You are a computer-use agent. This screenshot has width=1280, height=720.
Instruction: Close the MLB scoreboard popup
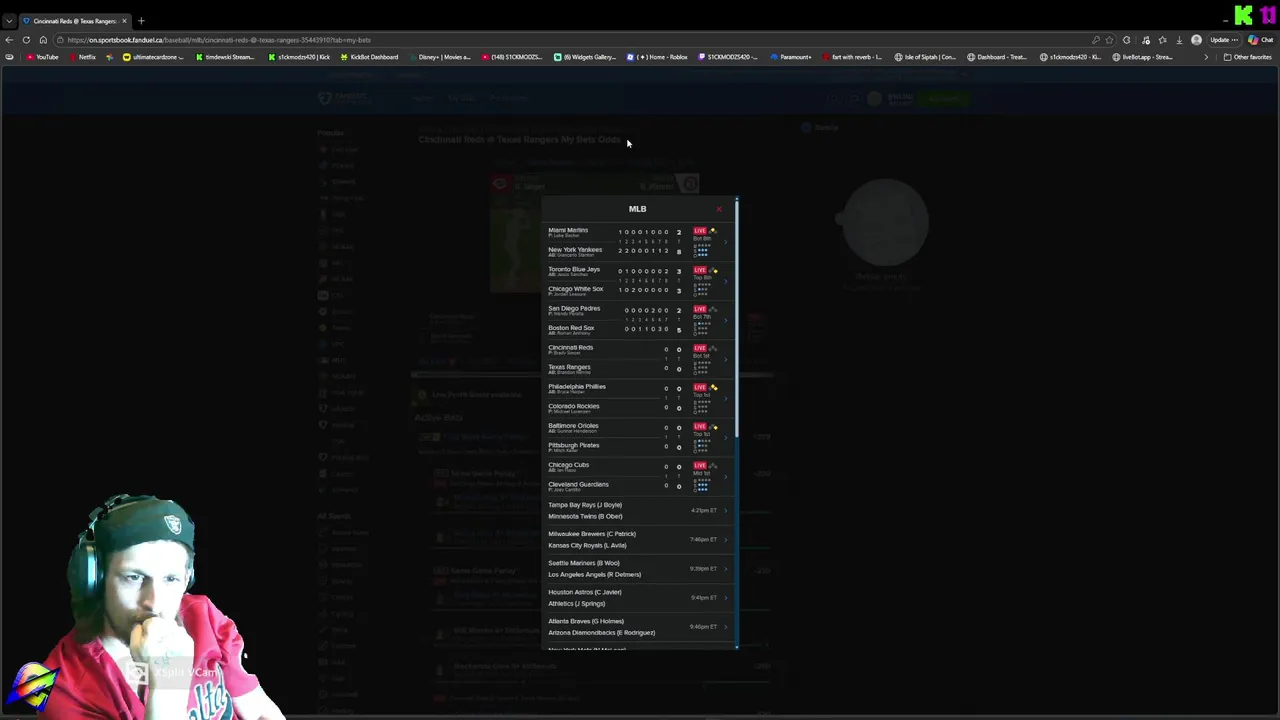click(718, 209)
